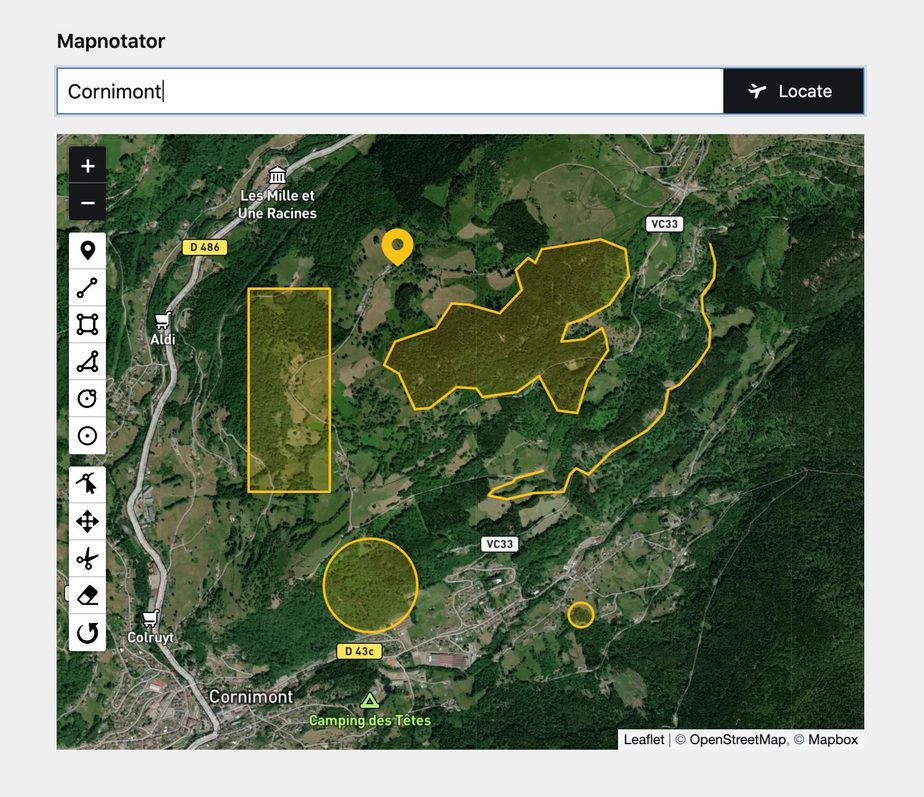Select the draw polygon tool

[88, 362]
